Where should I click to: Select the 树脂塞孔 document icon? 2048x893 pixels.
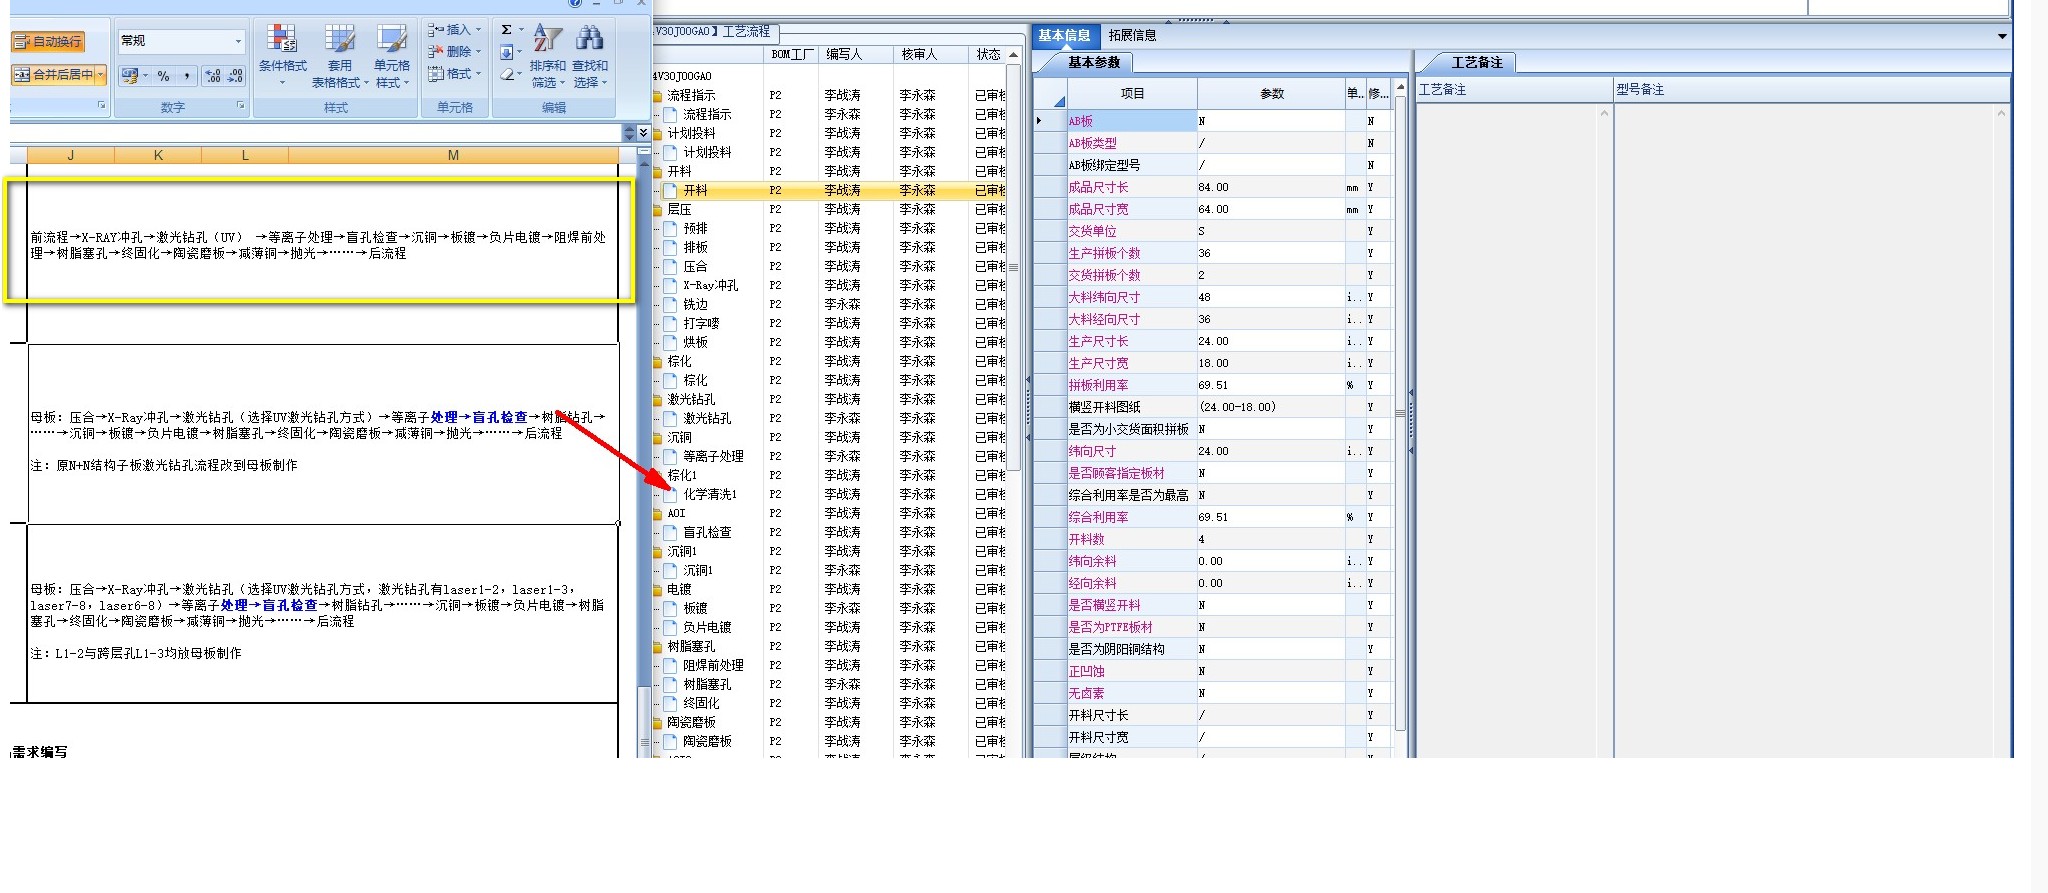671,684
